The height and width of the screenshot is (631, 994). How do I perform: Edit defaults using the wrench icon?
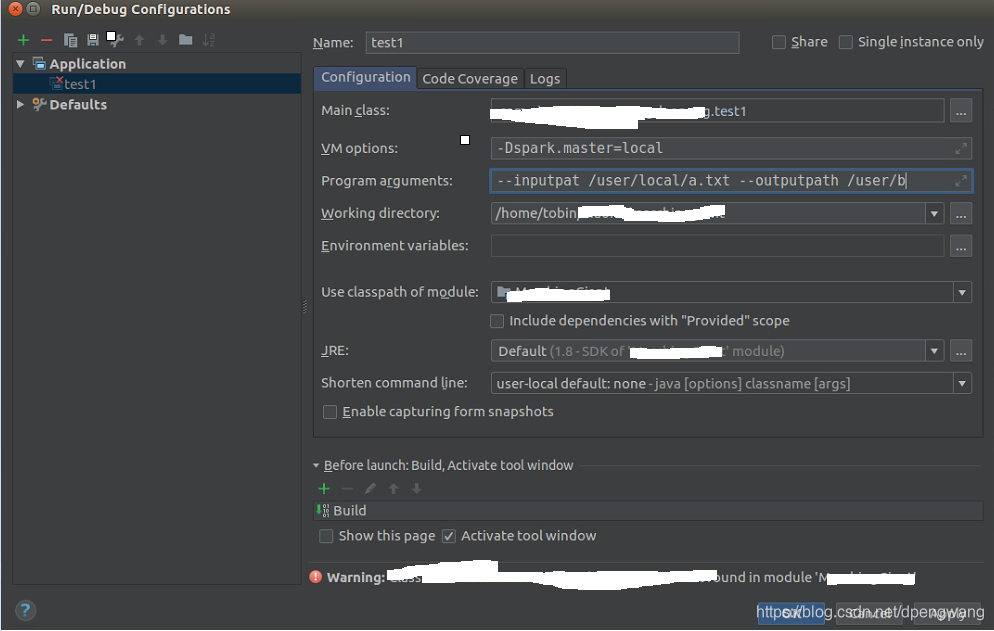pyautogui.click(x=115, y=40)
